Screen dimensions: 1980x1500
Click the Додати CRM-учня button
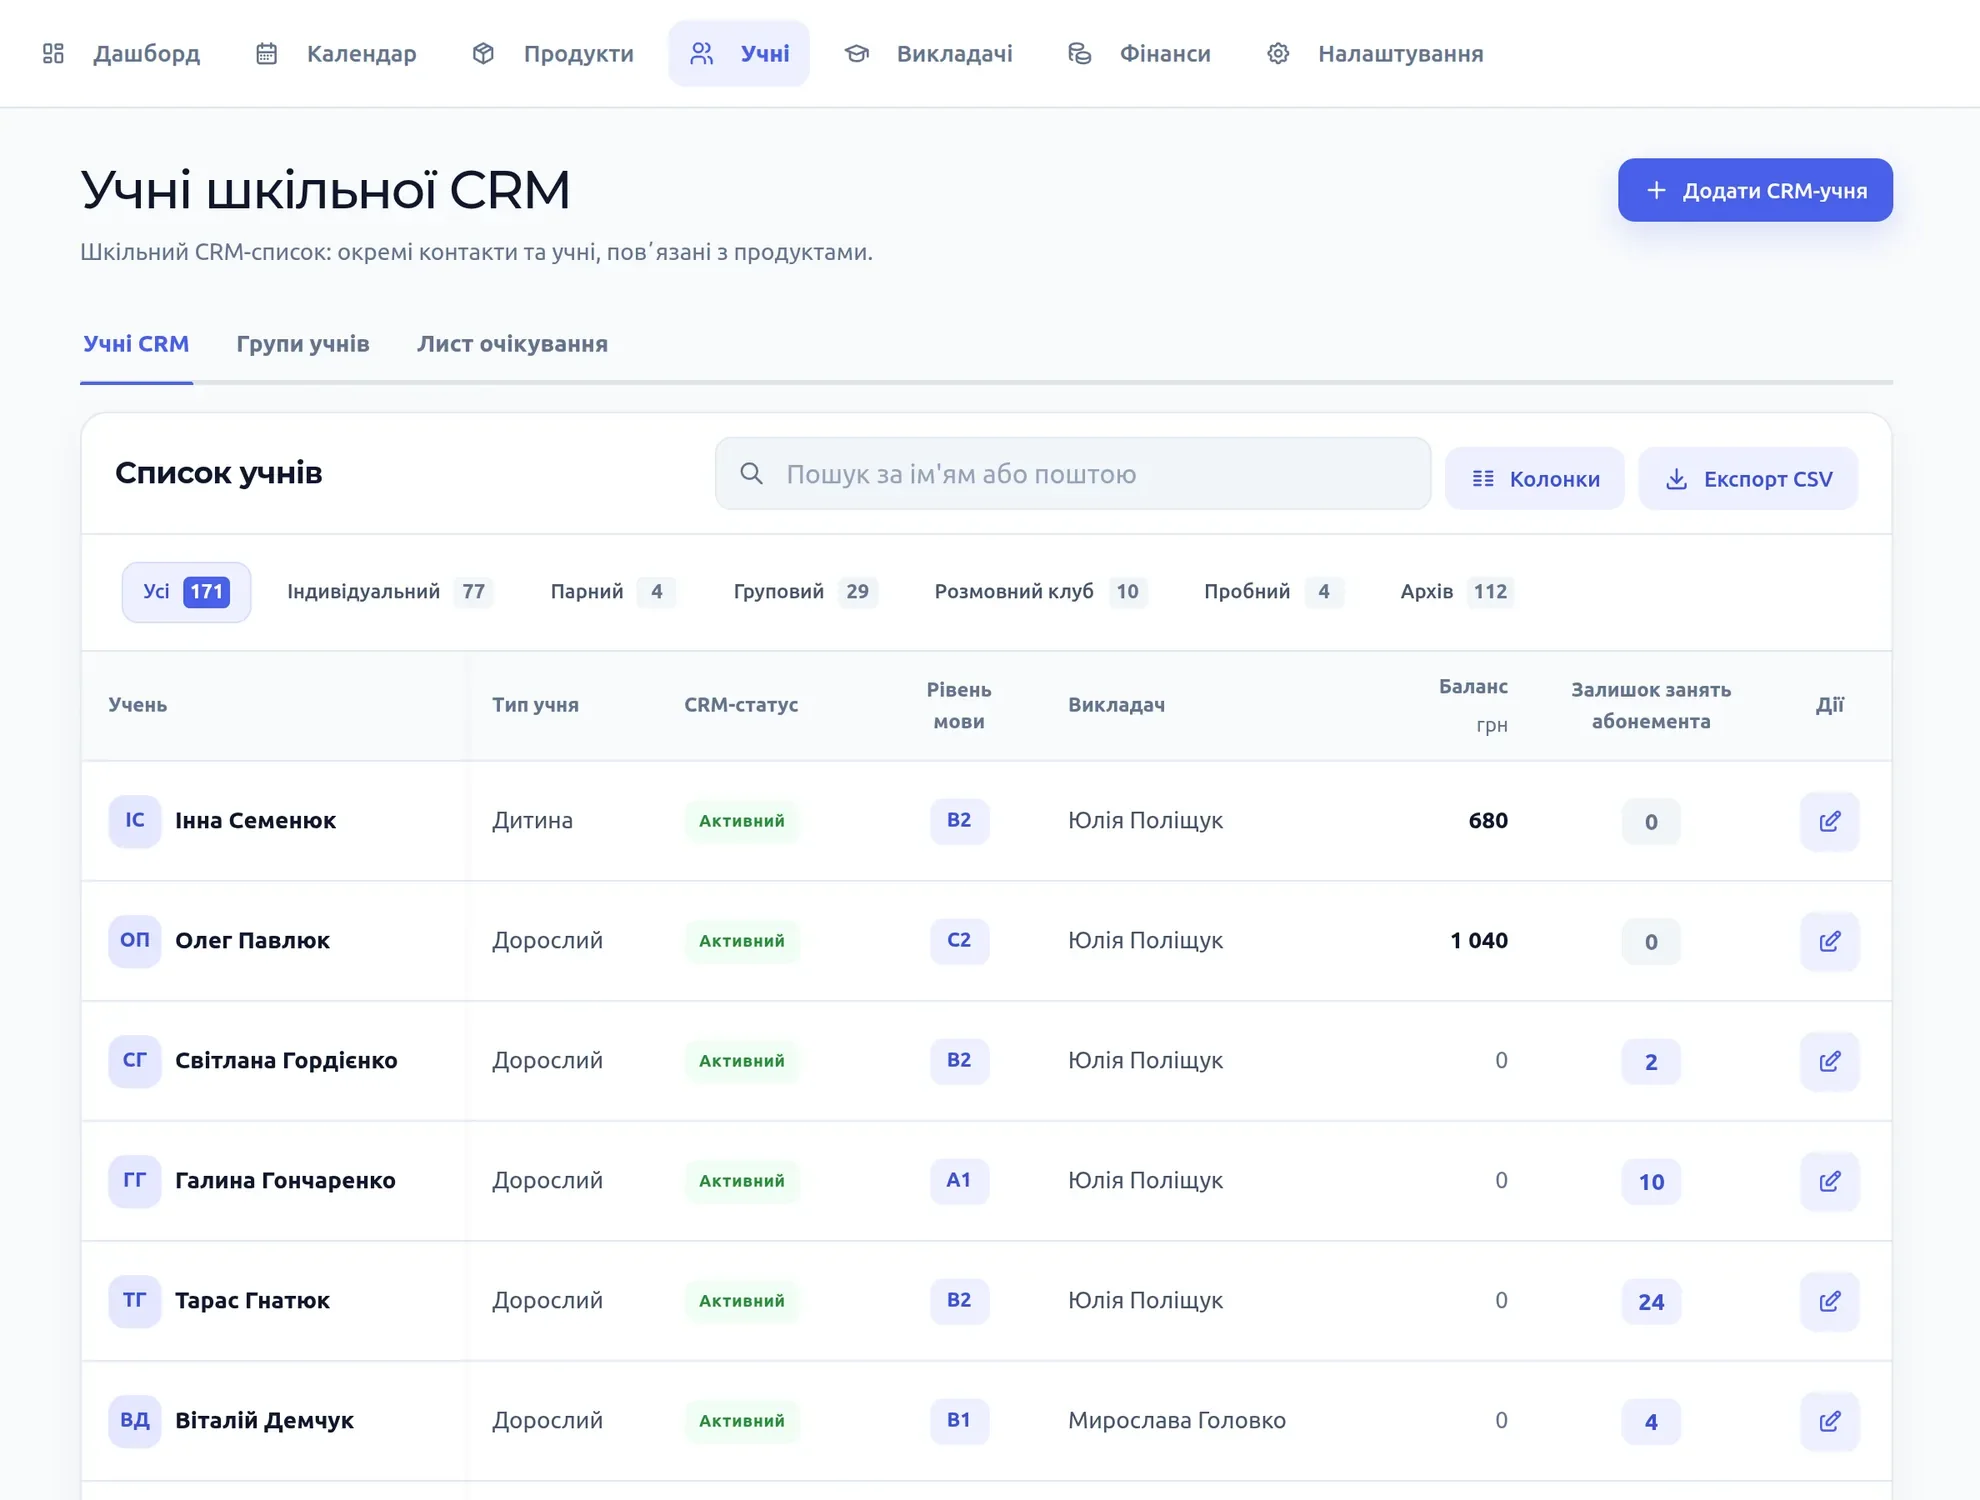[x=1755, y=190]
